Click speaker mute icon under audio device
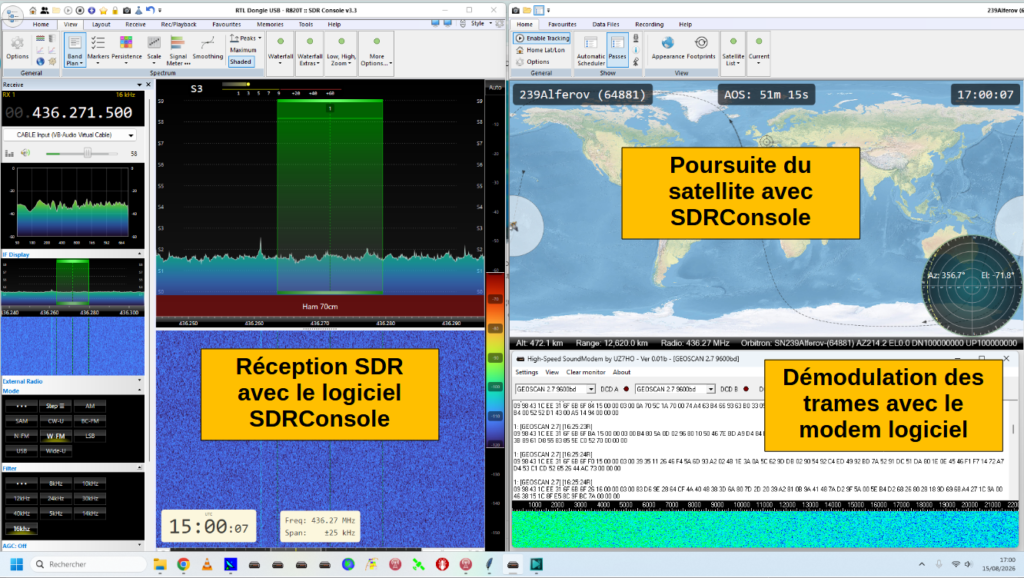 click(25, 153)
